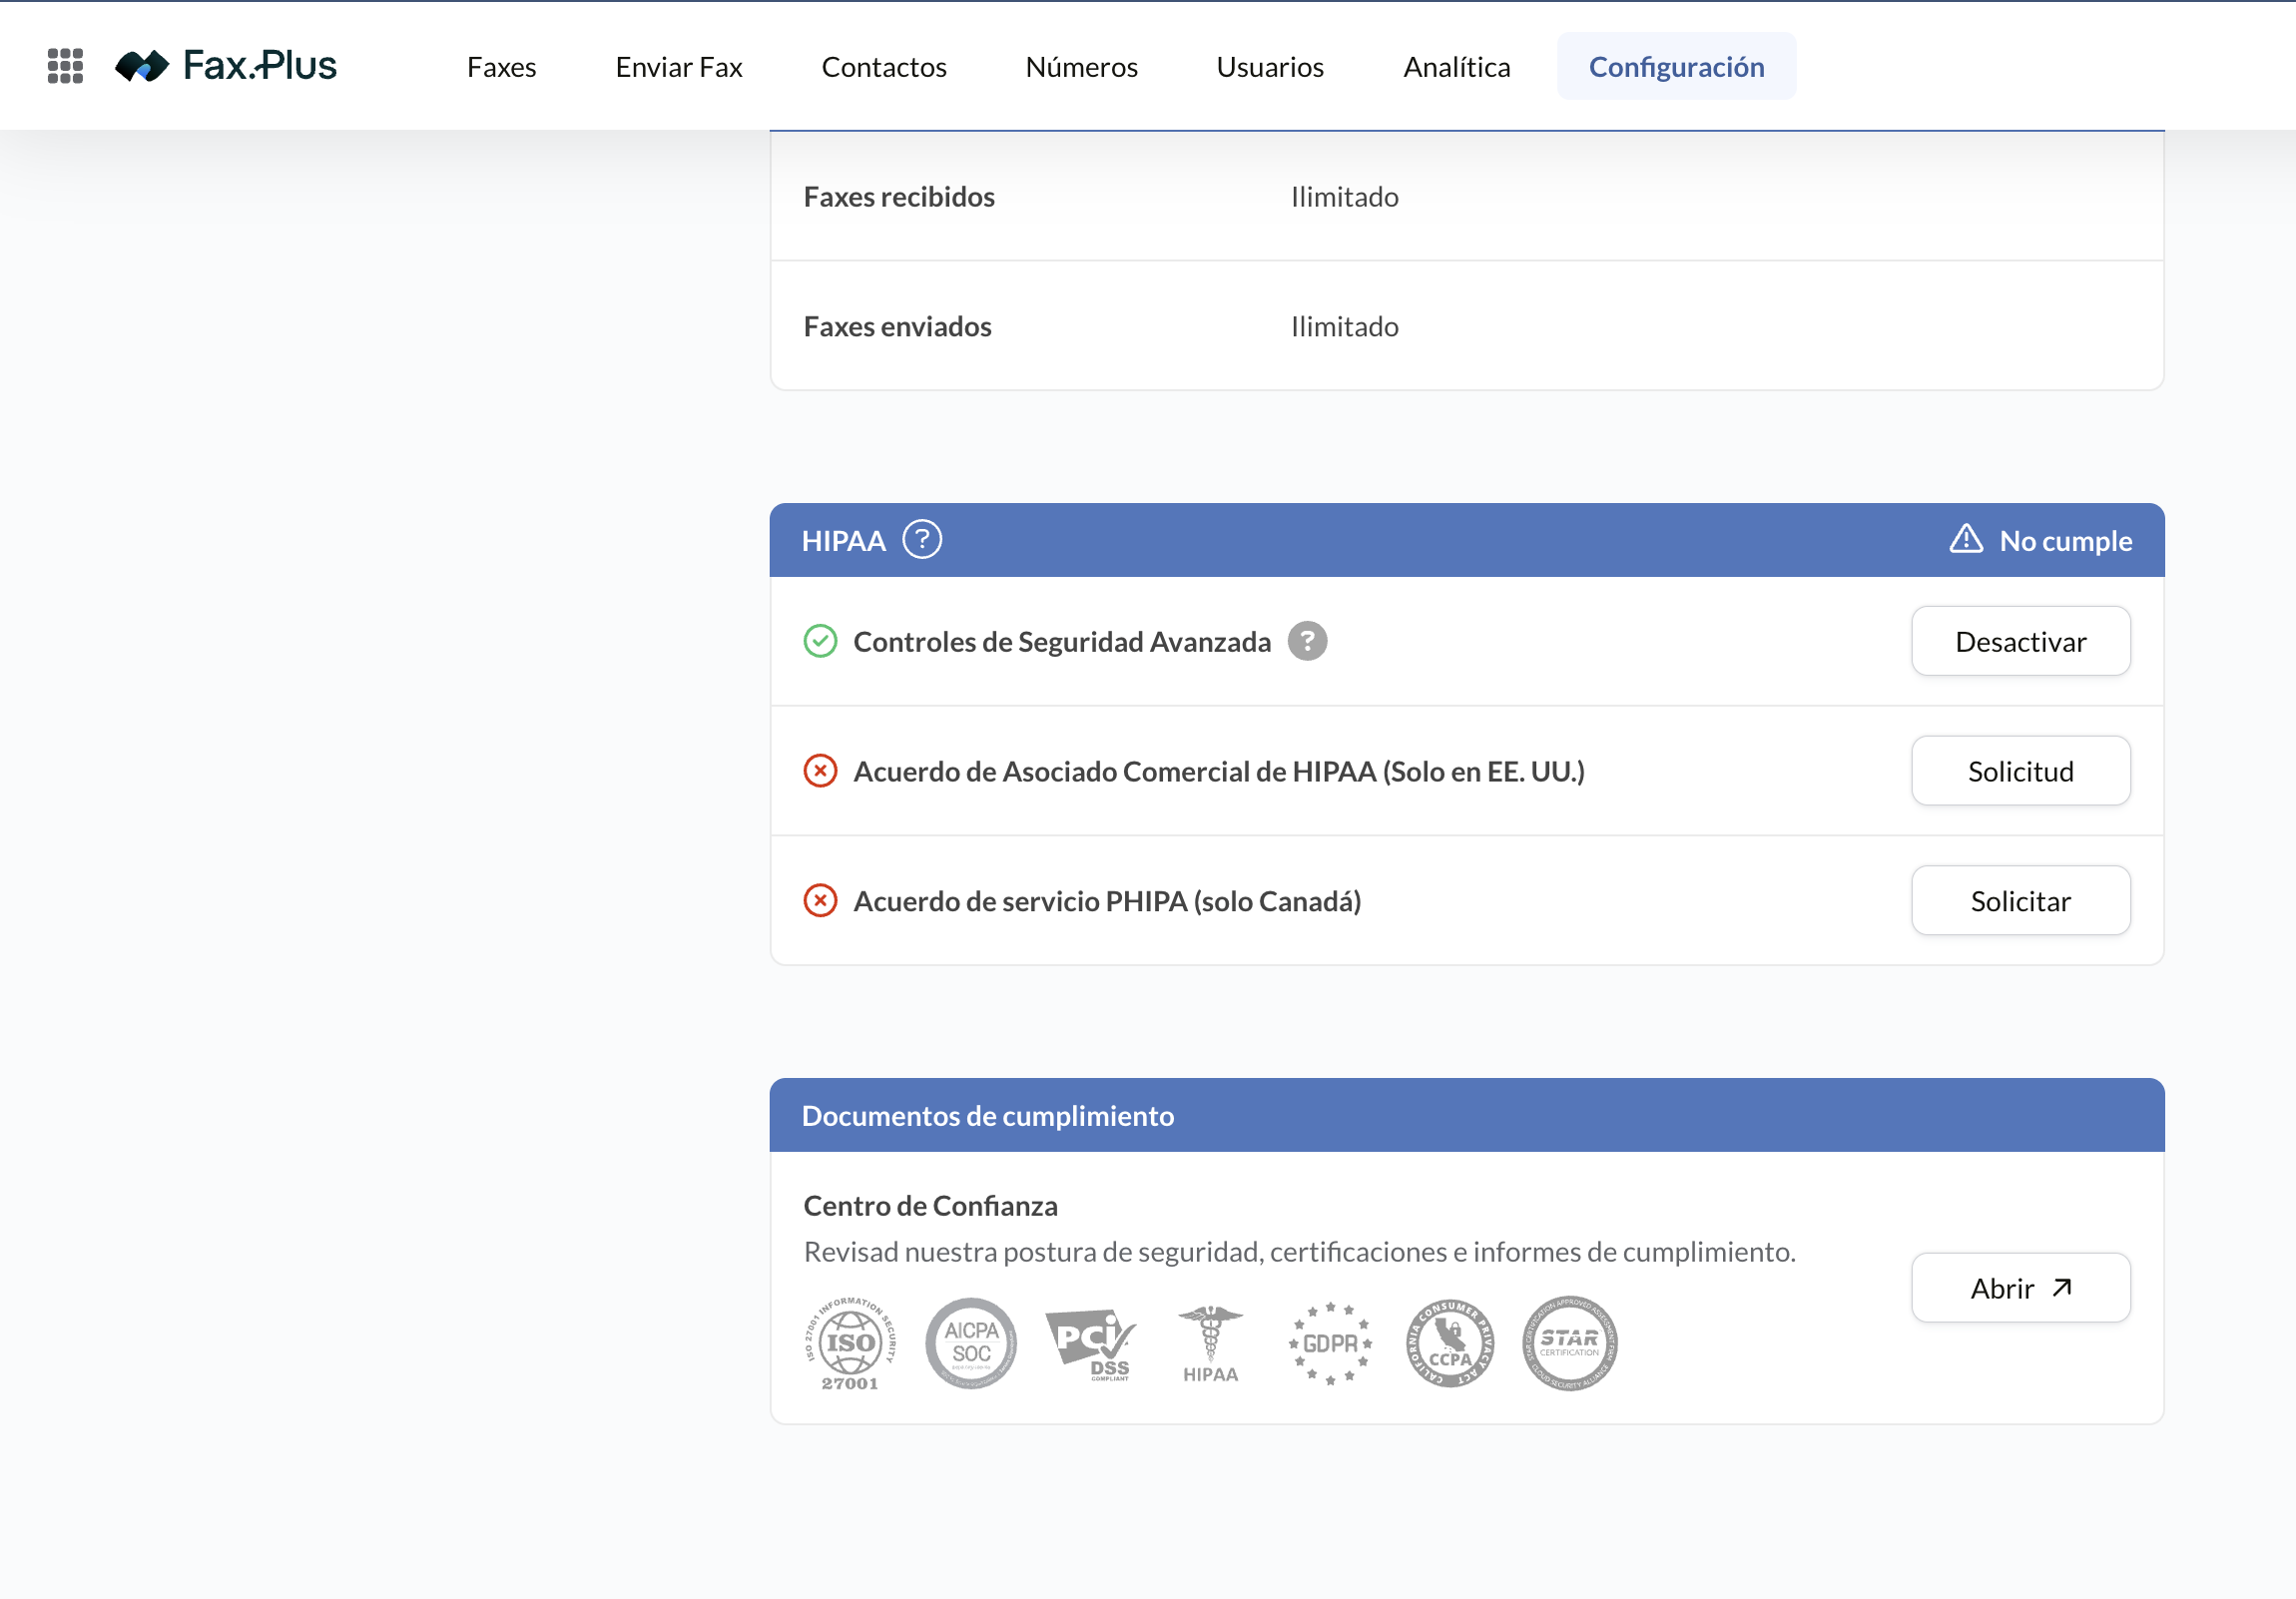The height and width of the screenshot is (1599, 2296).
Task: Click the GDPR stars badge
Action: 1330,1345
